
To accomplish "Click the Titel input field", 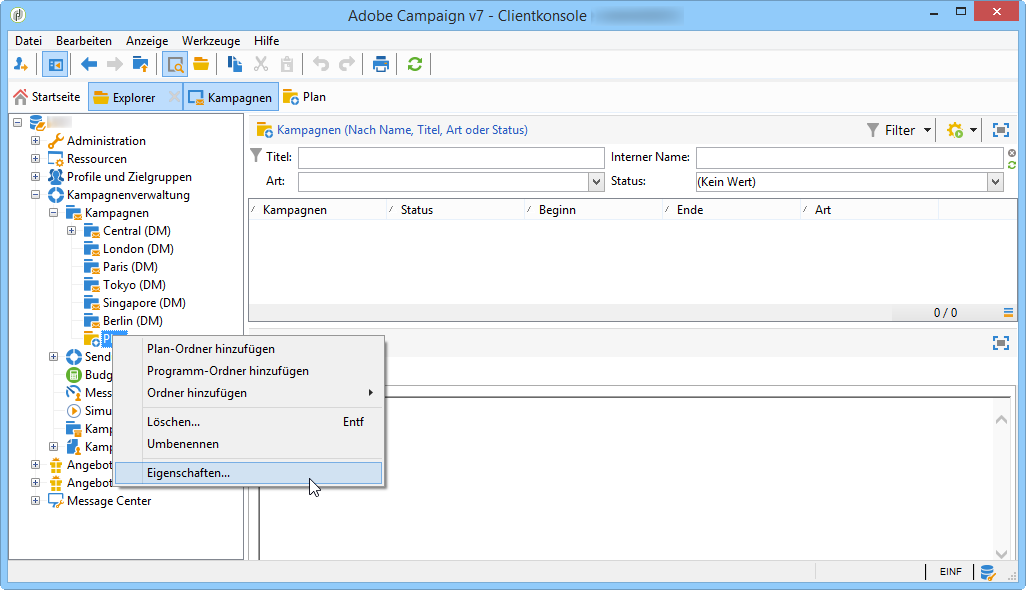I will pos(451,157).
